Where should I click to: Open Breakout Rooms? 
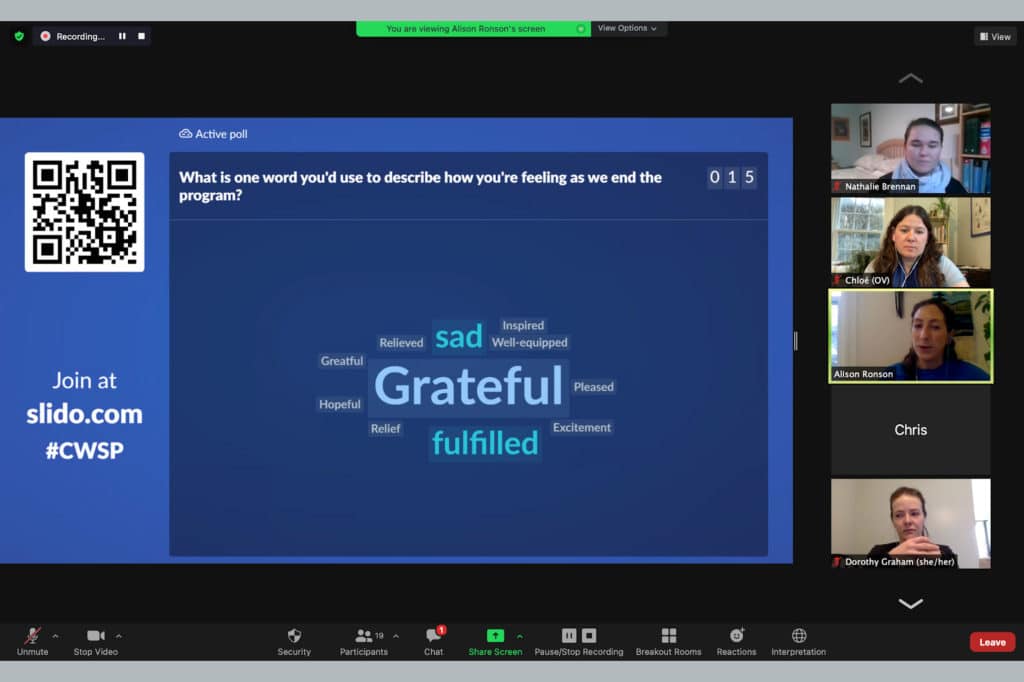pyautogui.click(x=668, y=636)
